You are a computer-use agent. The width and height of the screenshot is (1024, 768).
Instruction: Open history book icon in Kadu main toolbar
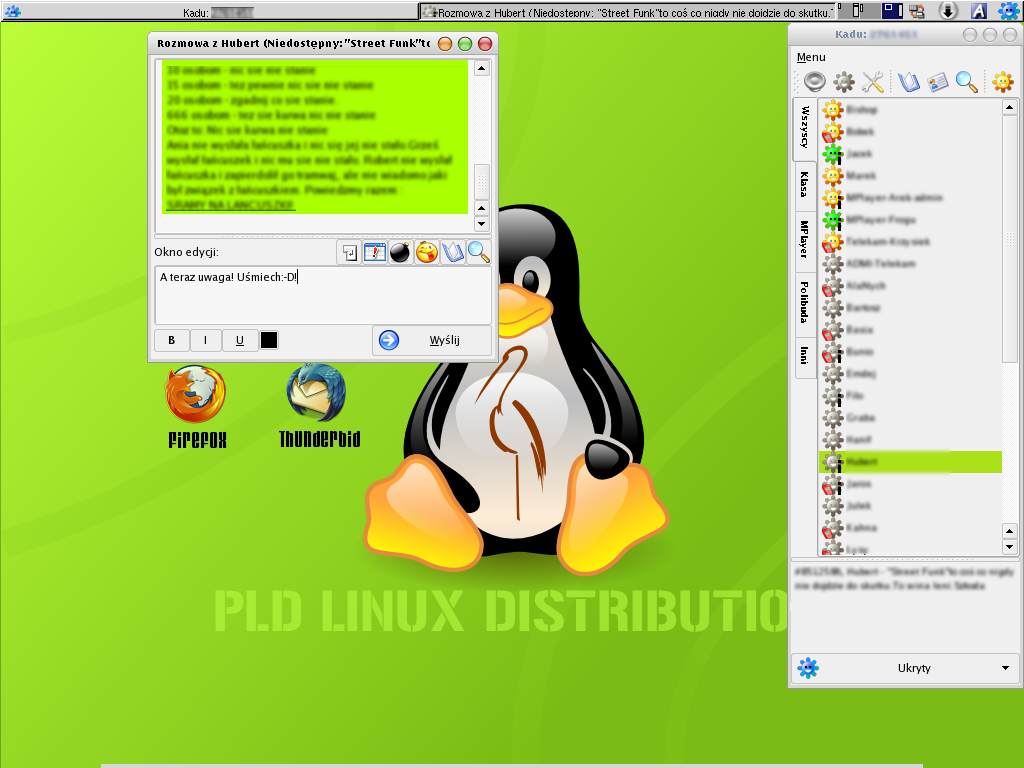908,82
